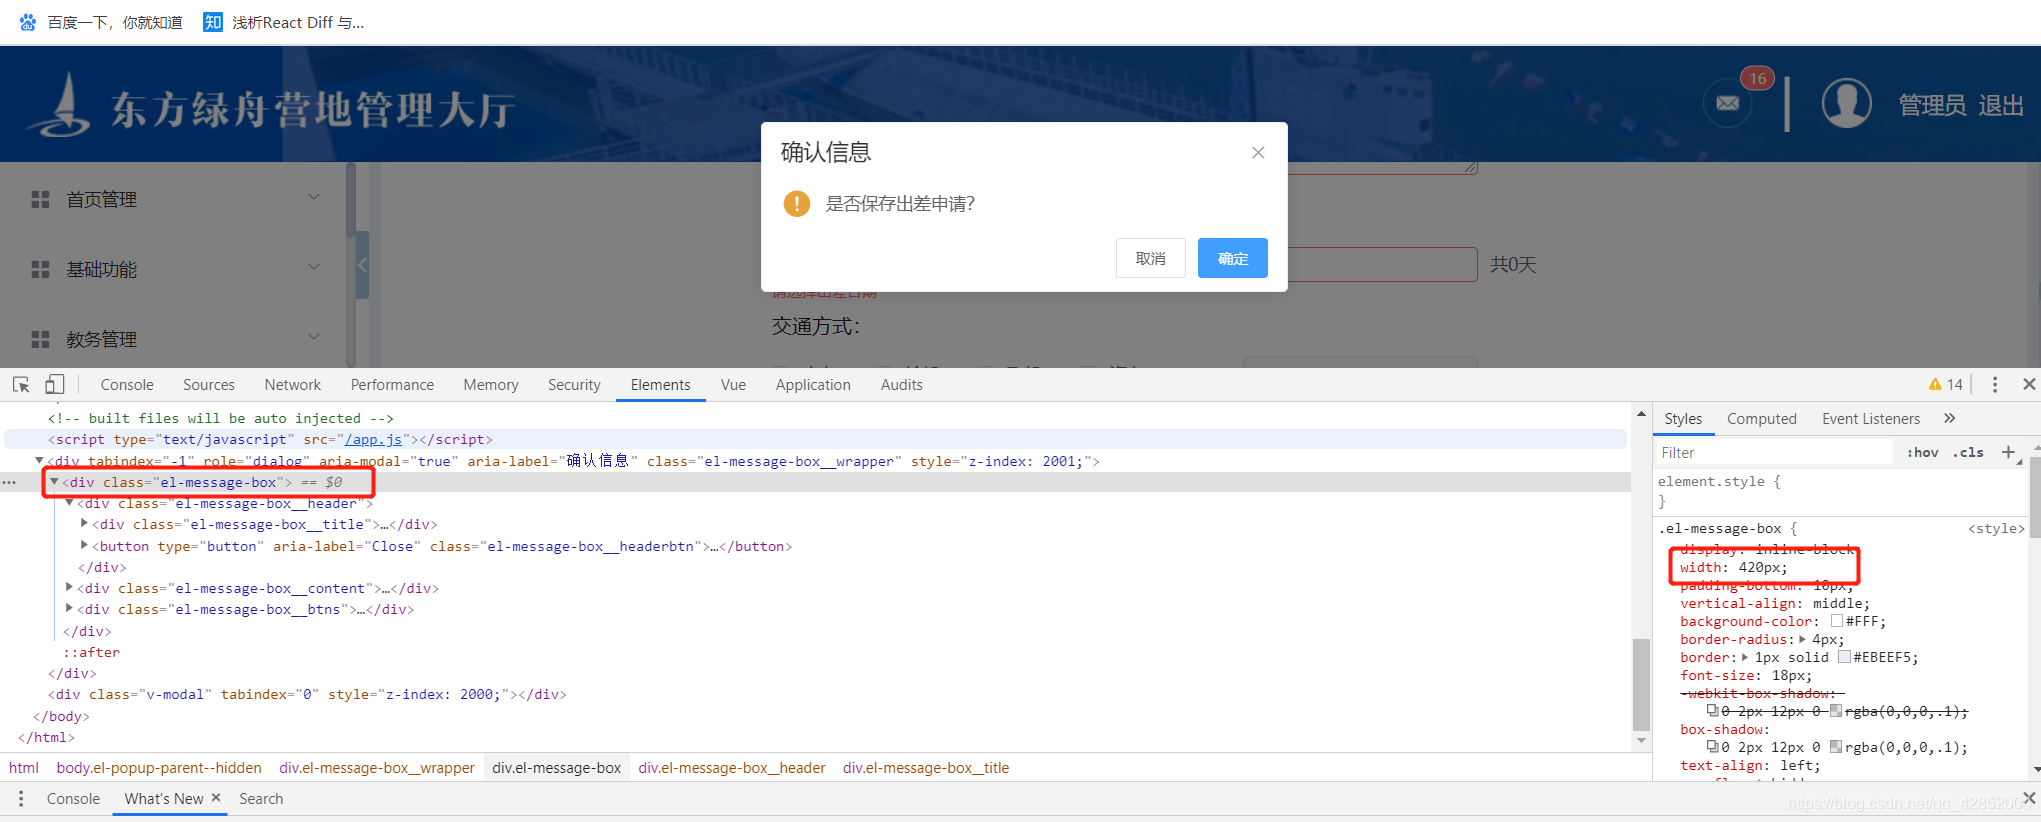
Task: Switch to the Sources tab
Action: tap(209, 385)
